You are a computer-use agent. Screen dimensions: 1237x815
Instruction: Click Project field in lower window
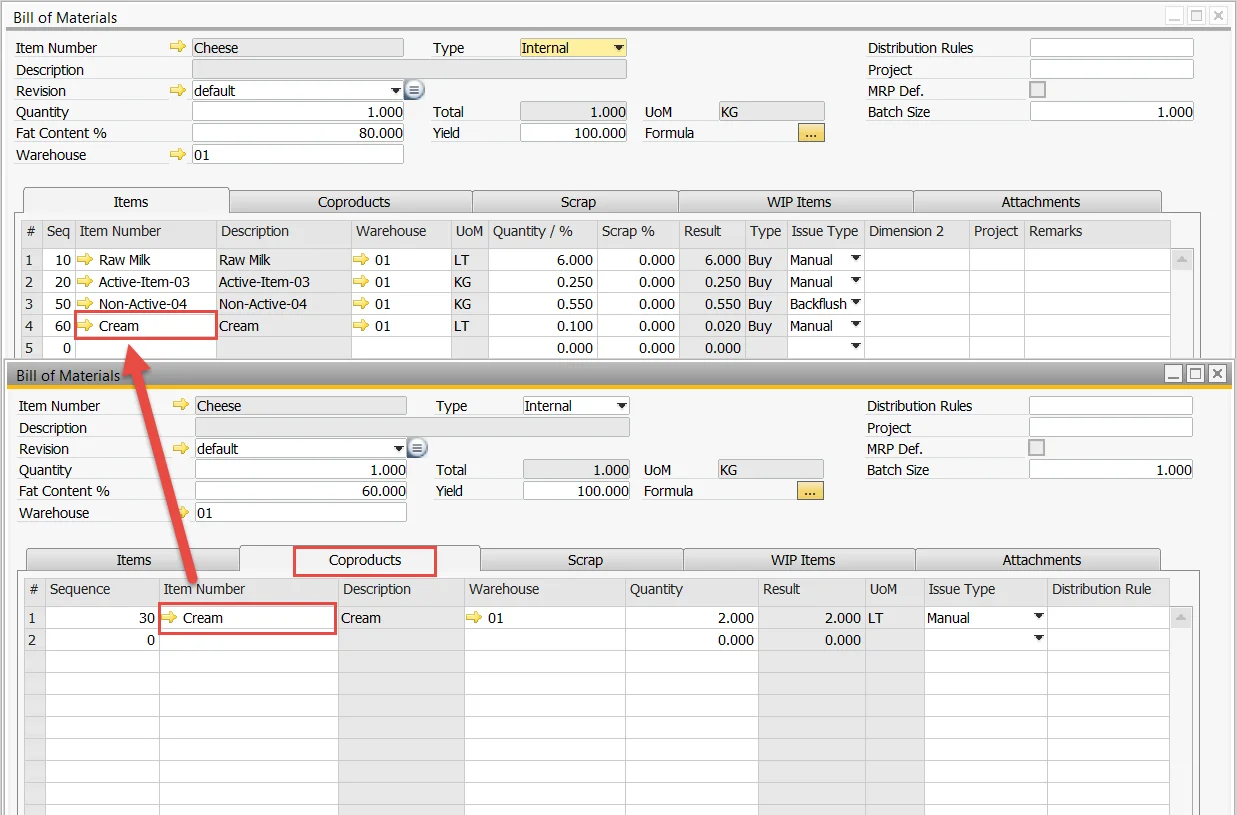pos(1111,427)
